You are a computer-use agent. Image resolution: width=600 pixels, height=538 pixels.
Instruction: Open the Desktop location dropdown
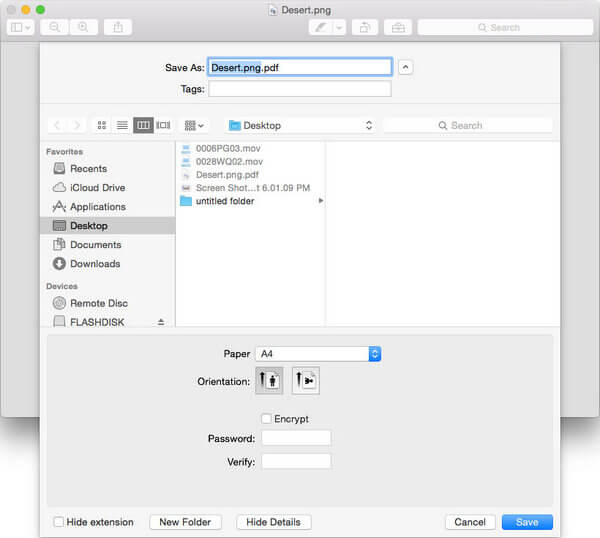pyautogui.click(x=300, y=125)
